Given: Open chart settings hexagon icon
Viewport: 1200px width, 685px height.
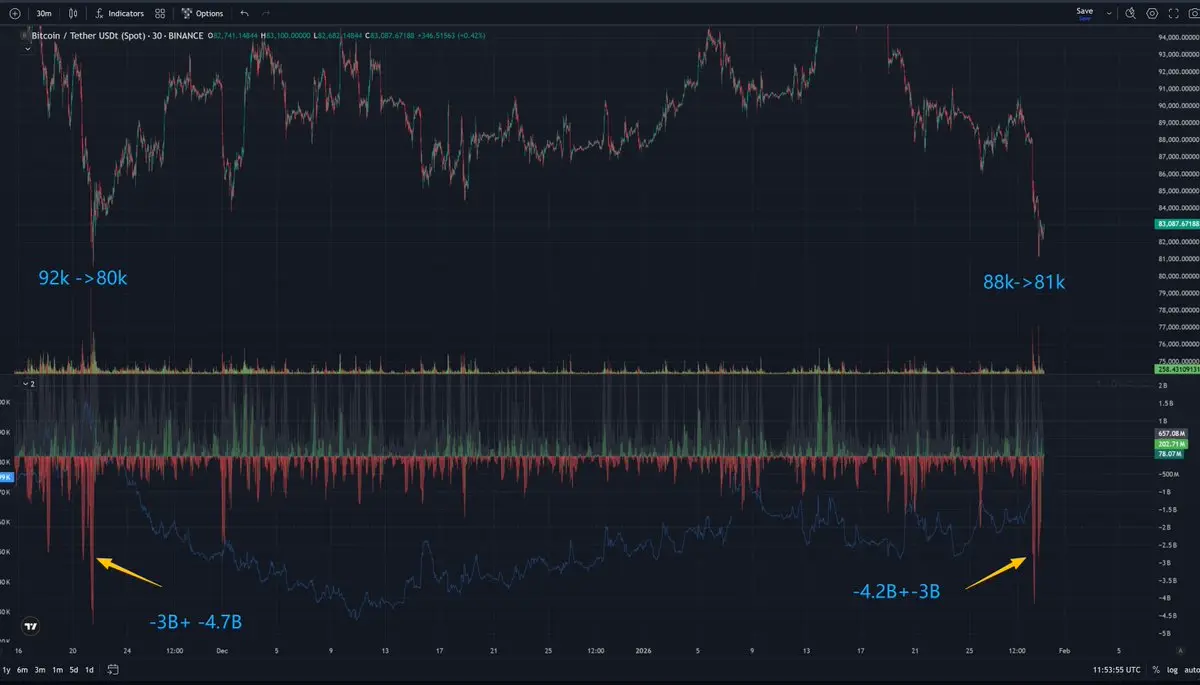Looking at the screenshot, I should [1152, 13].
